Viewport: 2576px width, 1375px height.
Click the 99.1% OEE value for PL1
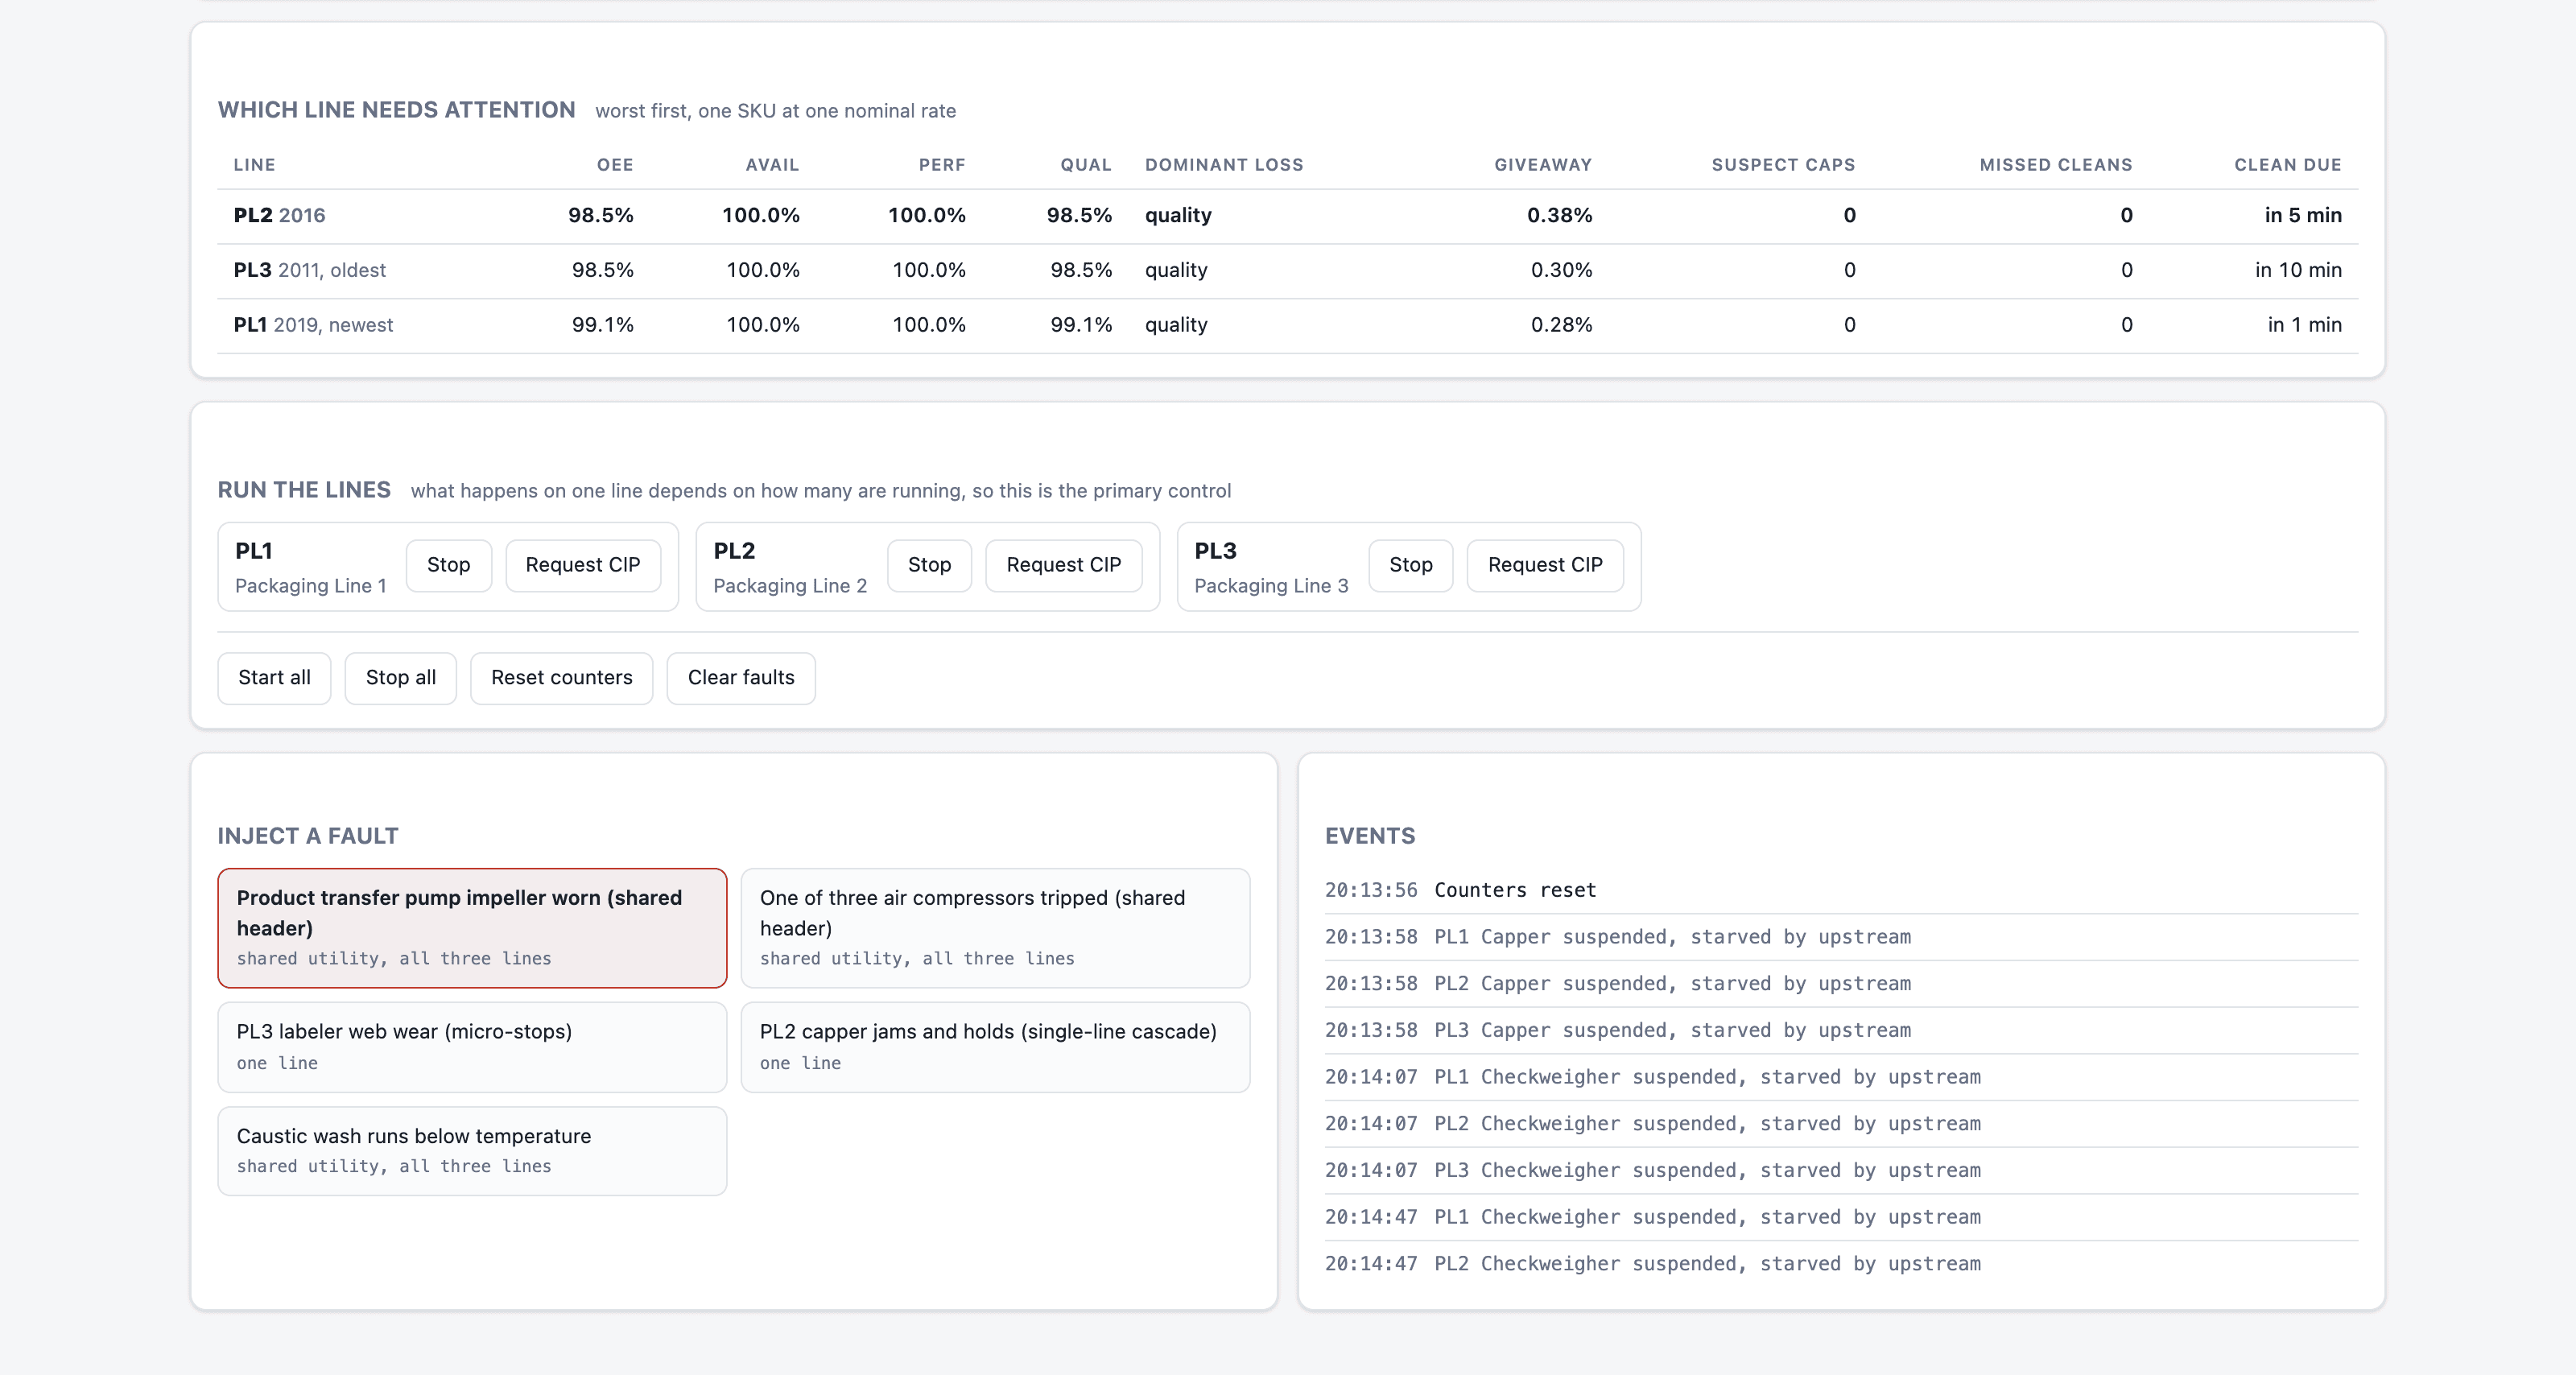[602, 326]
